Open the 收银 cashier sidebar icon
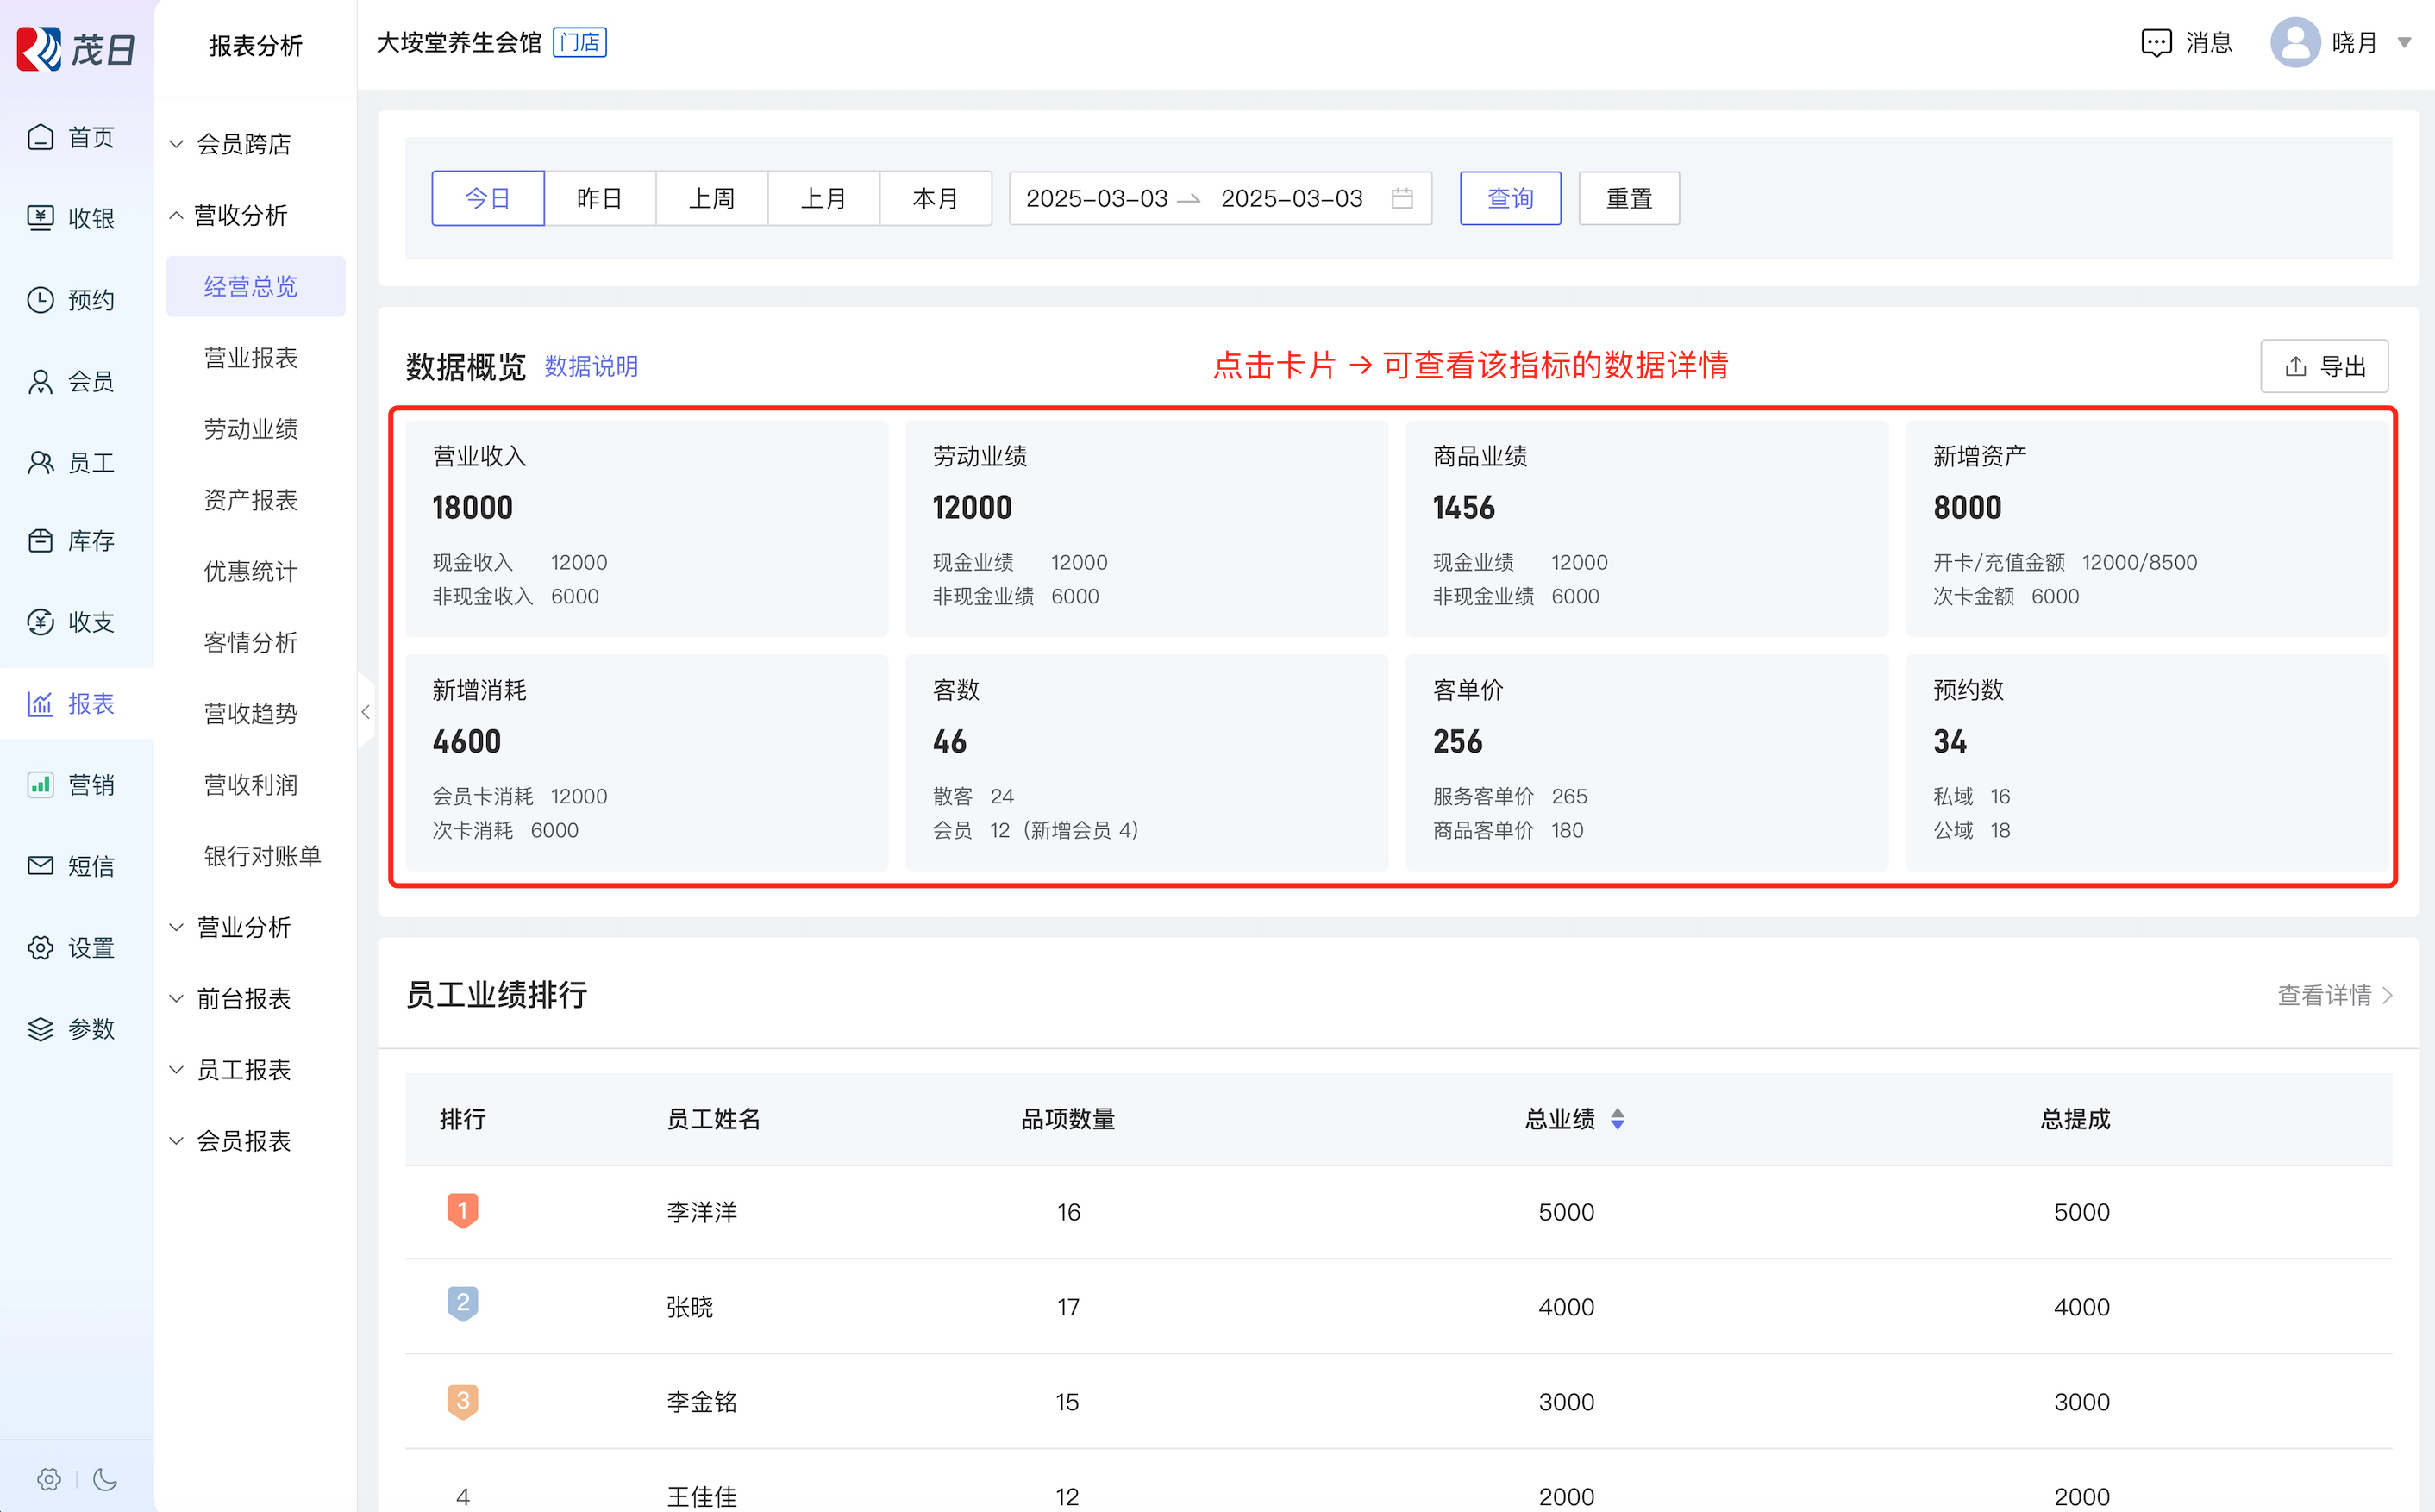Image resolution: width=2435 pixels, height=1512 pixels. pyautogui.click(x=40, y=218)
